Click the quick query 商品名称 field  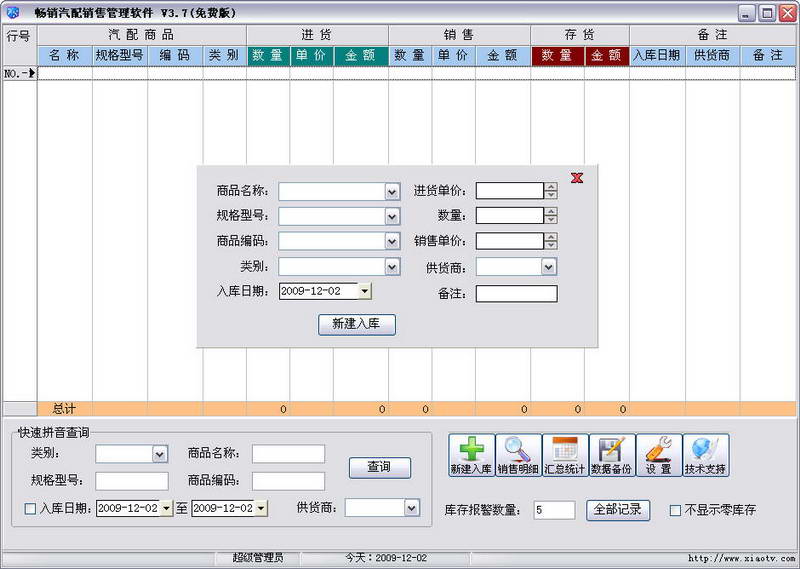click(x=288, y=454)
